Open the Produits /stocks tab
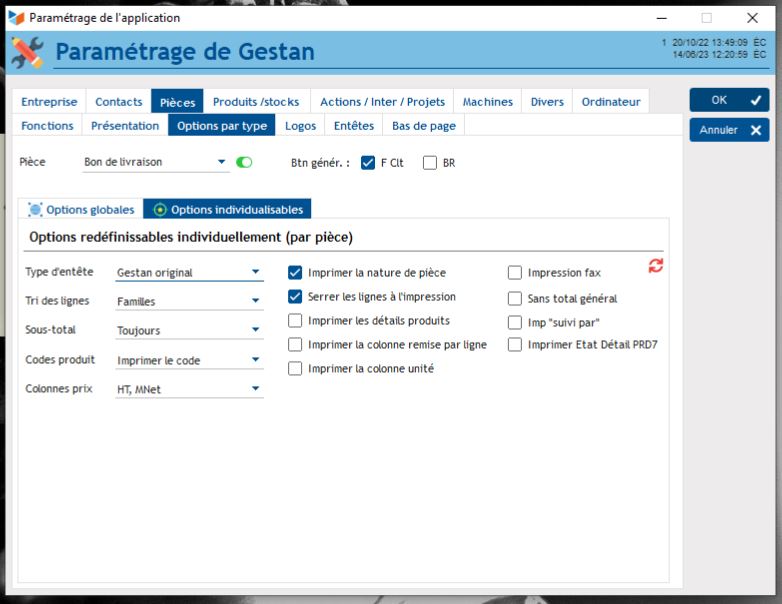782x604 pixels. pos(256,101)
